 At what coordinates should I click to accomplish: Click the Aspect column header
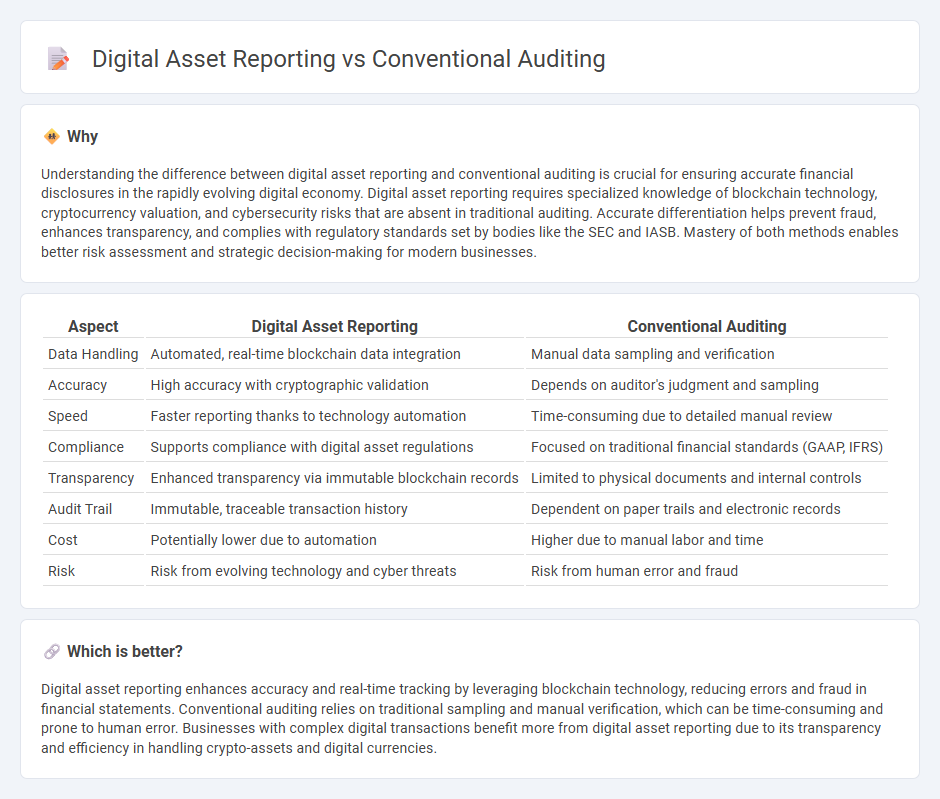click(93, 326)
